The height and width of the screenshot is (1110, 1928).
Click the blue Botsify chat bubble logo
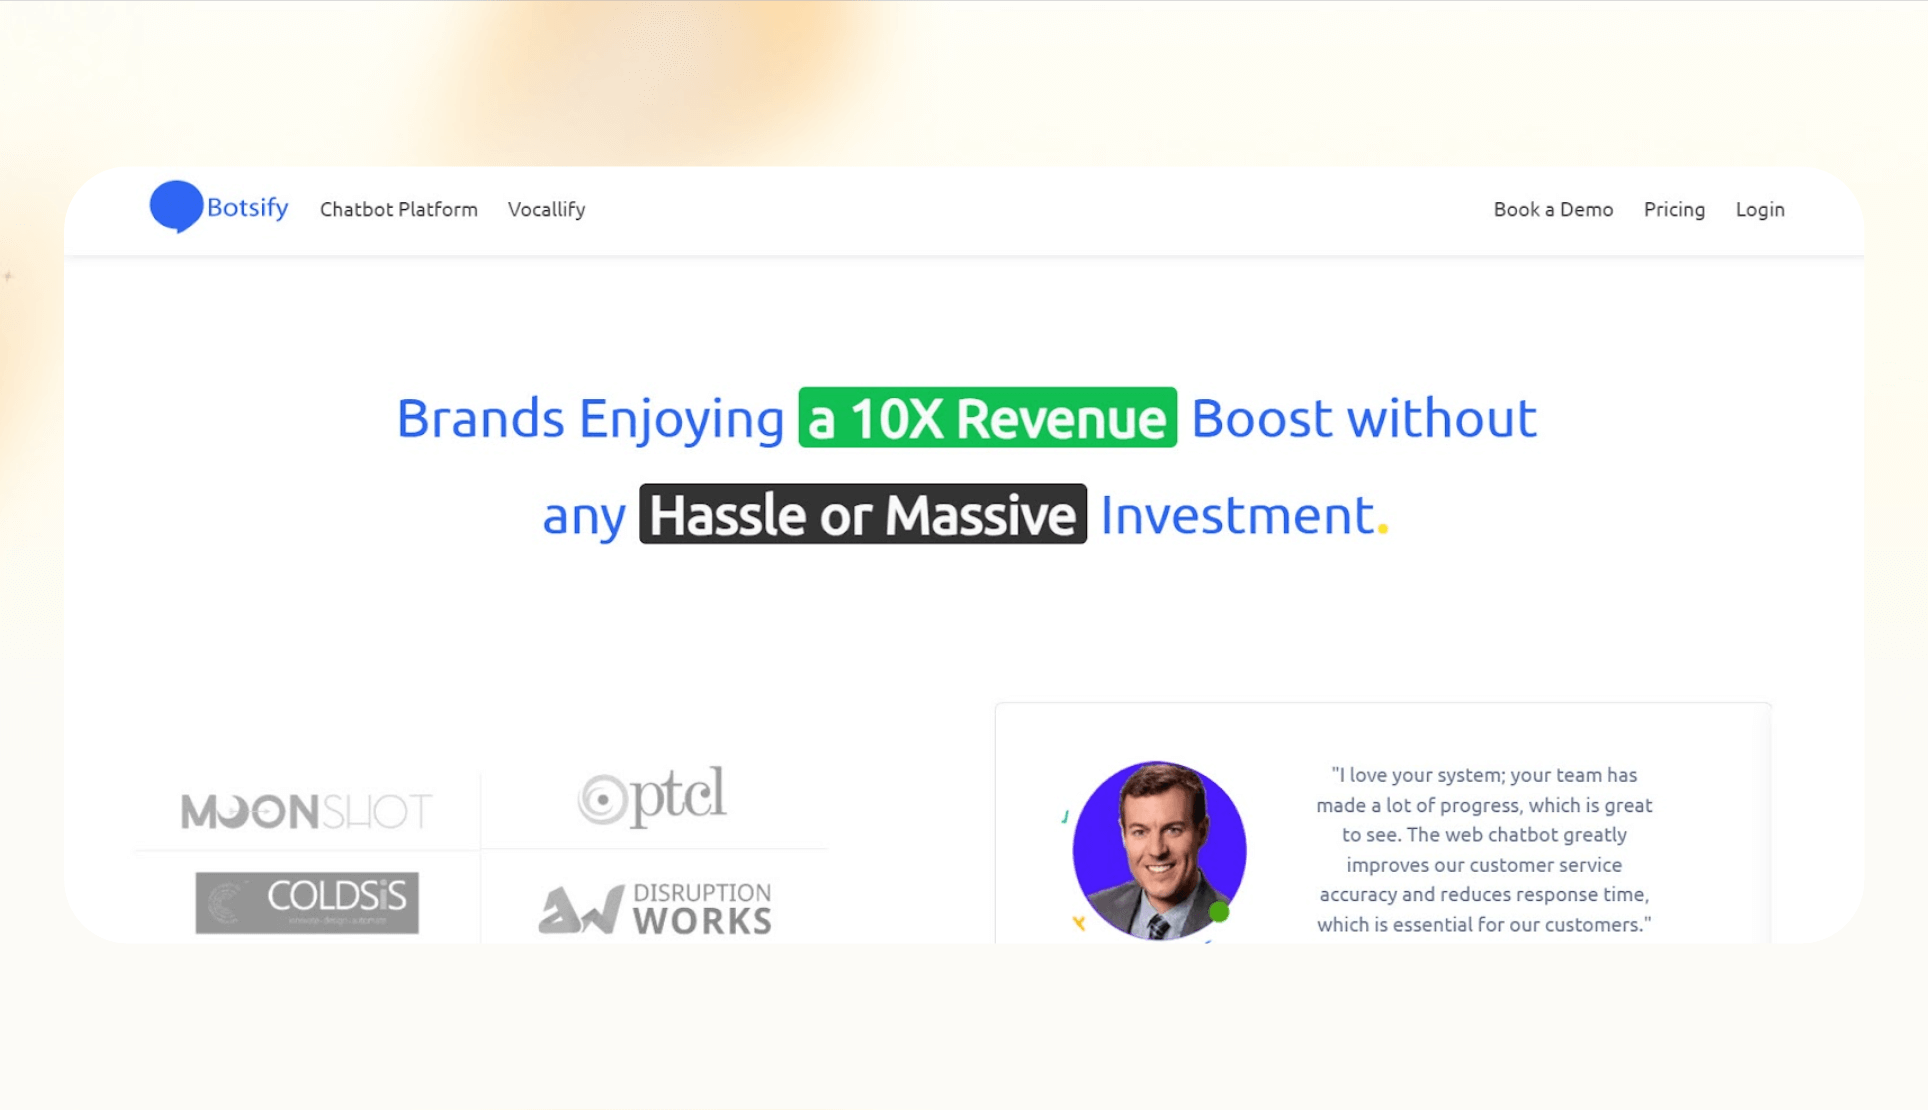click(176, 206)
